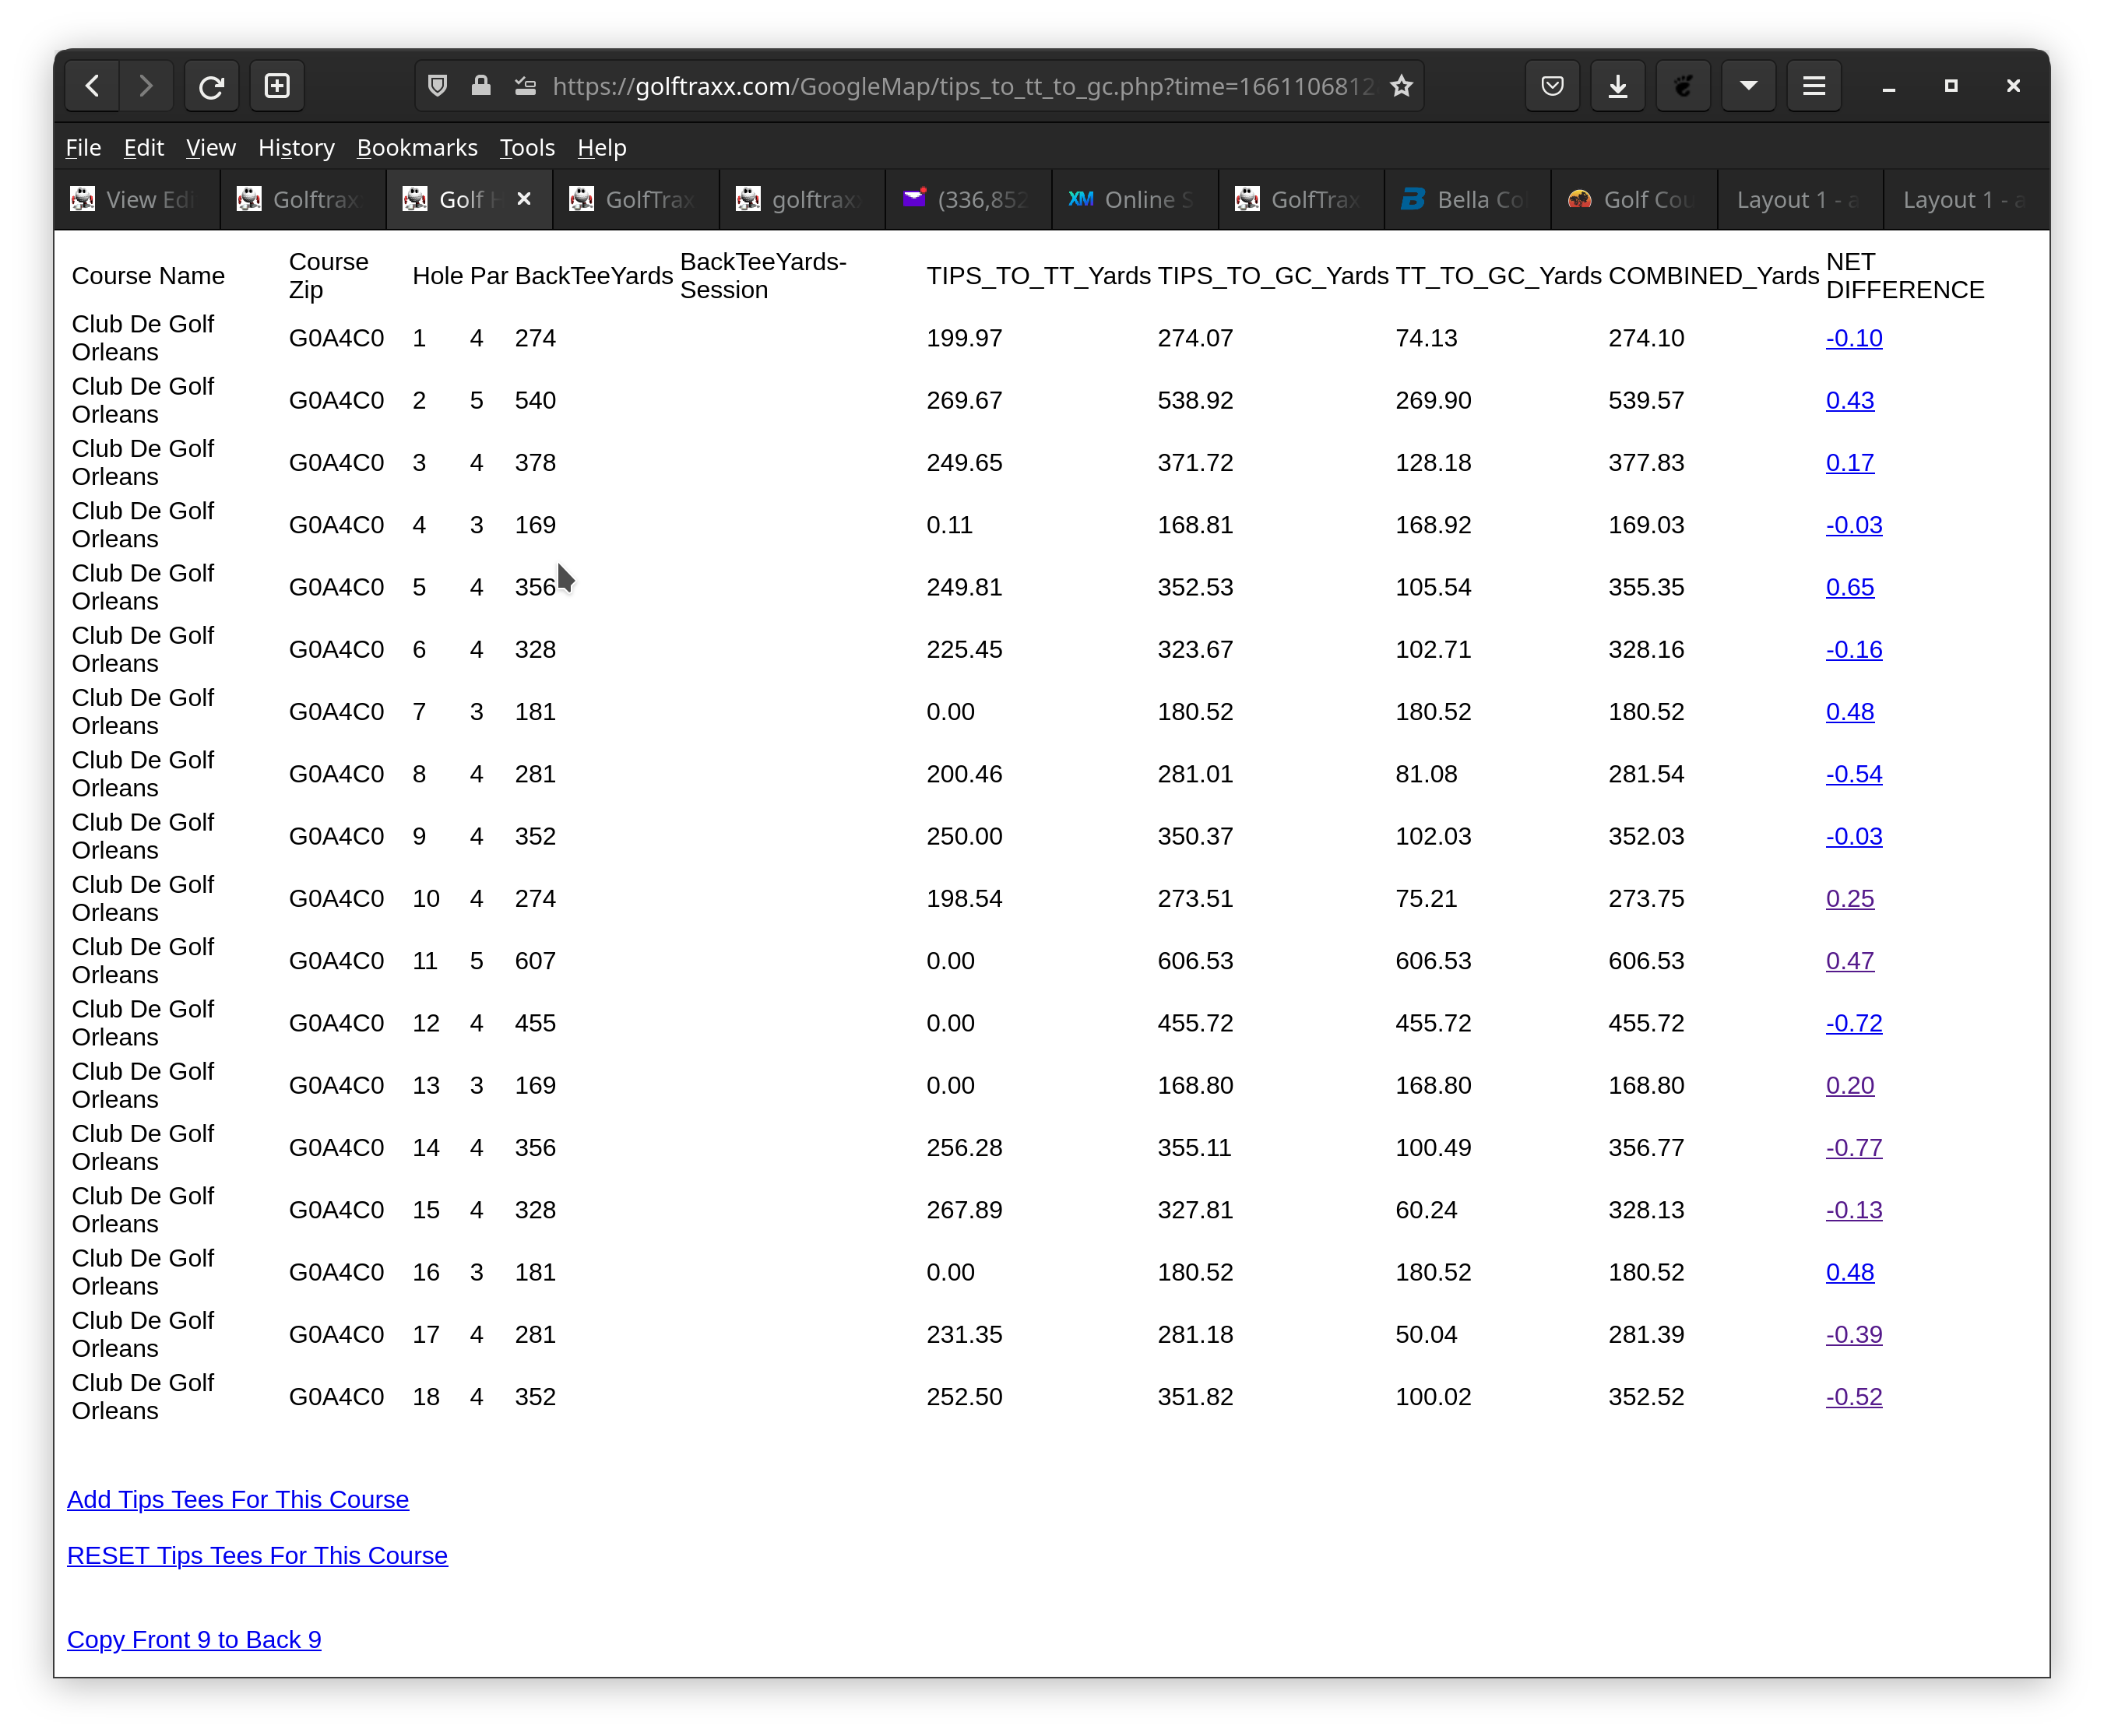
Task: Click the shield tracking protection icon
Action: point(437,86)
